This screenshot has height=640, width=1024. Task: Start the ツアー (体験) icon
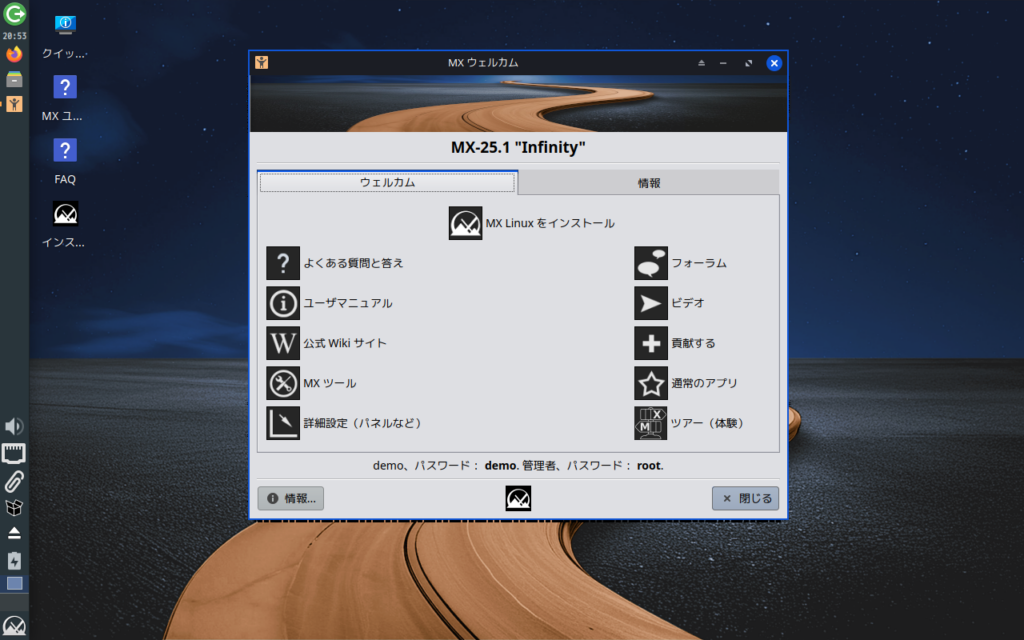tap(651, 423)
